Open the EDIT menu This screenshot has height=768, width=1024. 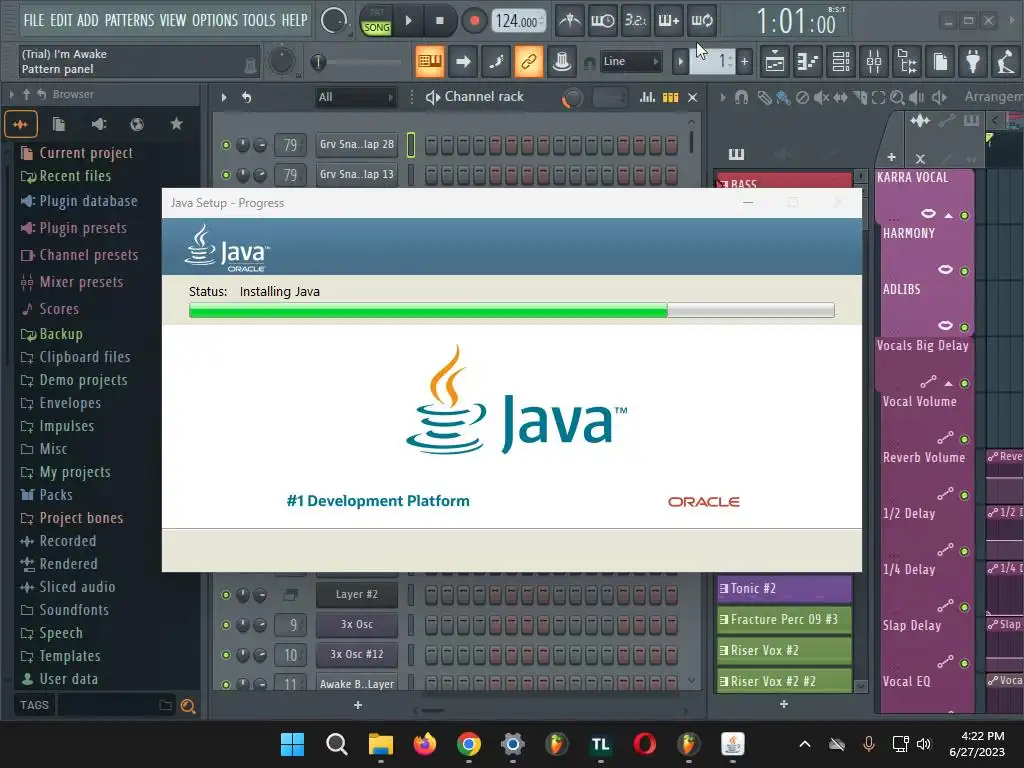pos(61,20)
